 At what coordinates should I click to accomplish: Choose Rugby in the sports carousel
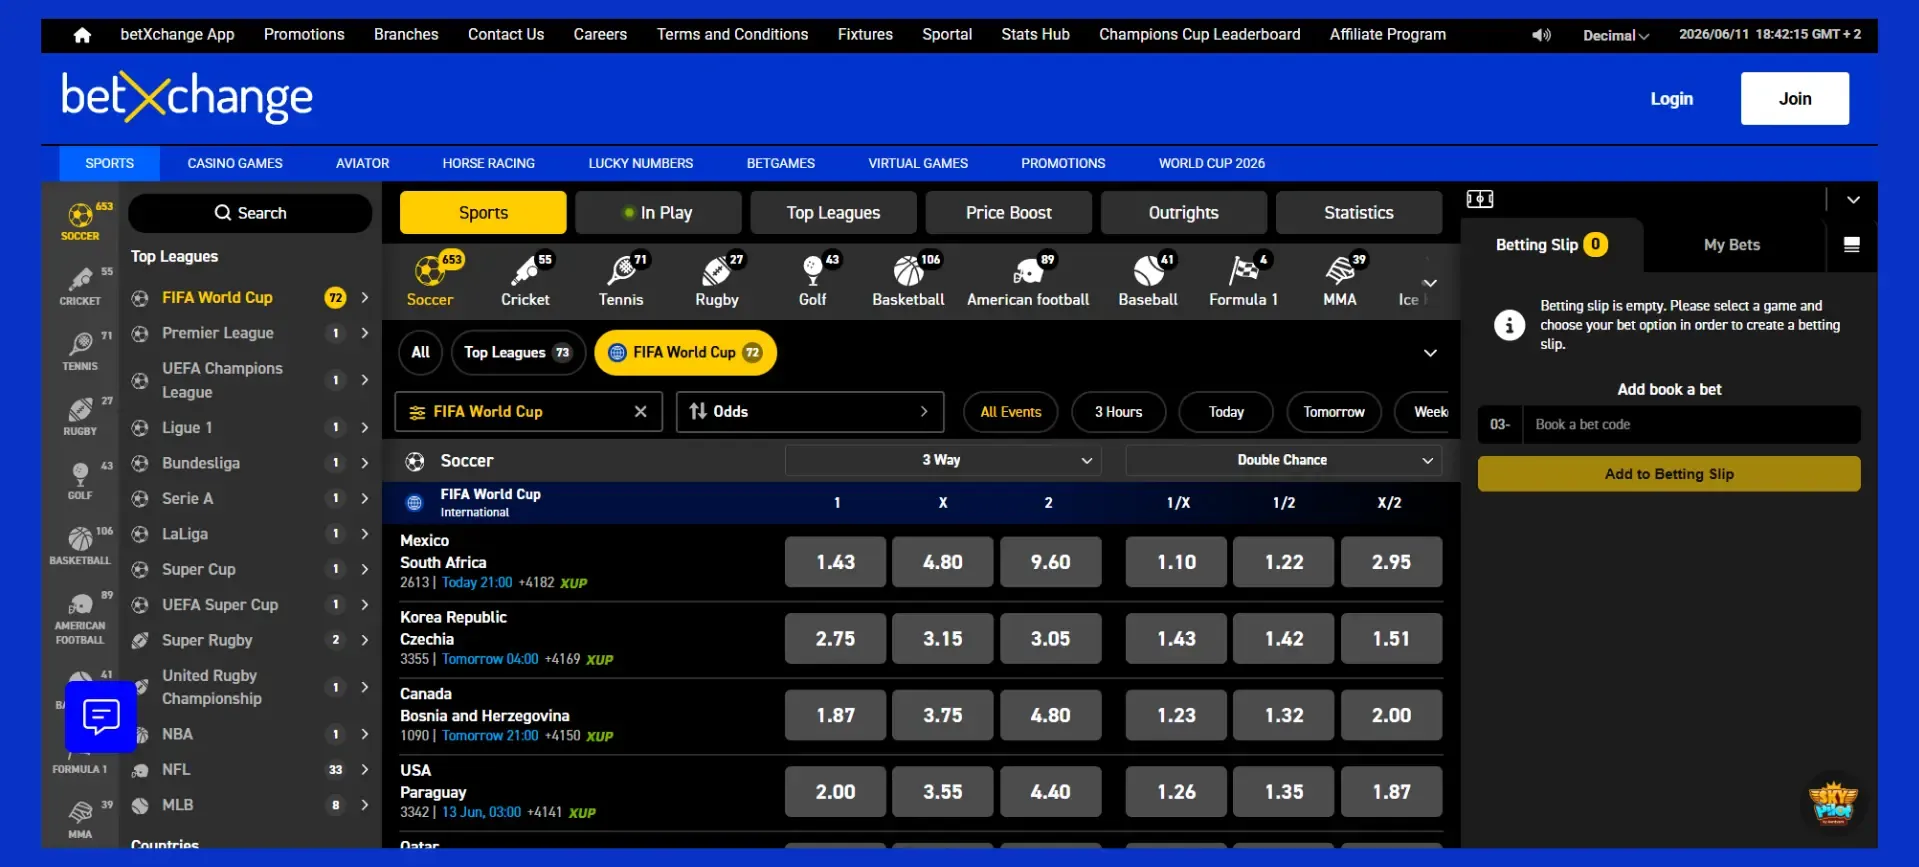(717, 280)
